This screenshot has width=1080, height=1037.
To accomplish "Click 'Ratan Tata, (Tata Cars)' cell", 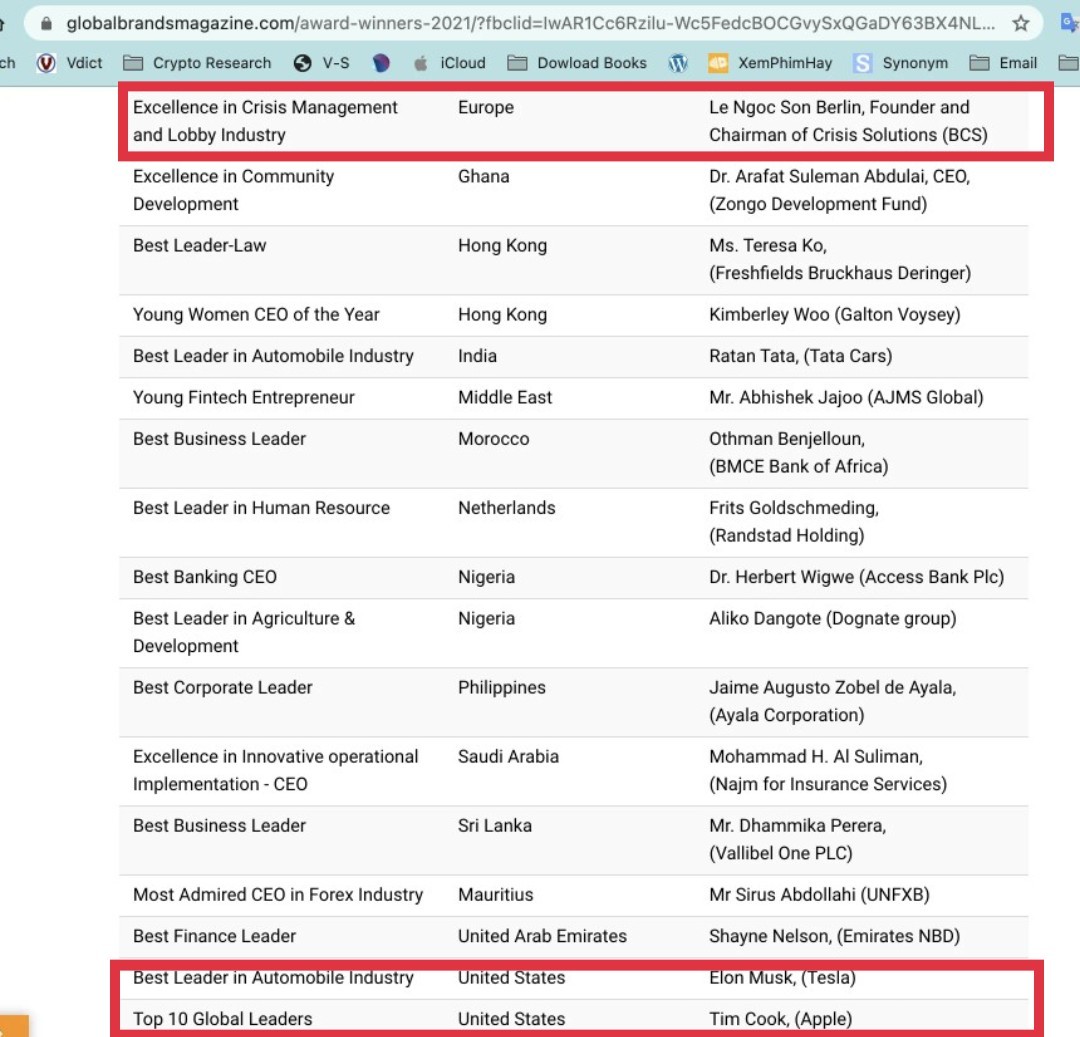I will 800,356.
